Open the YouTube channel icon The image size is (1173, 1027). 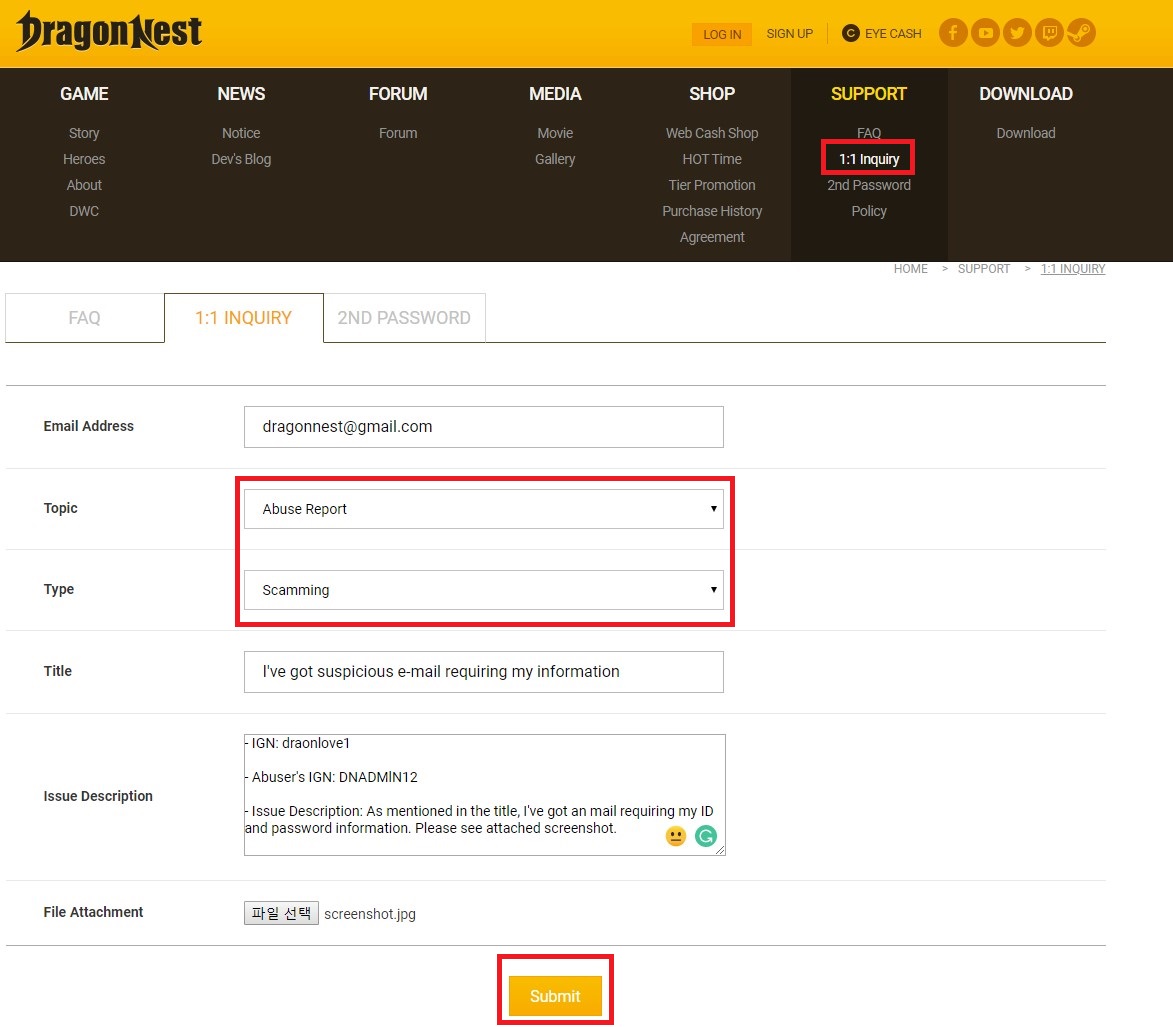click(985, 33)
